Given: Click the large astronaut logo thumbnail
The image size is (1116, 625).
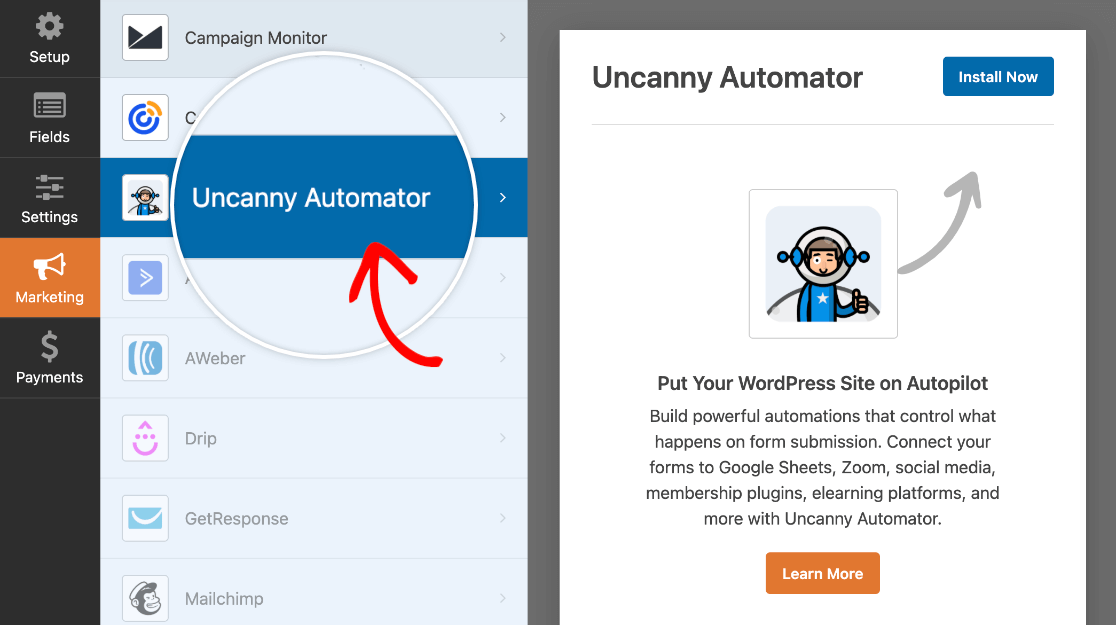Looking at the screenshot, I should (x=823, y=263).
